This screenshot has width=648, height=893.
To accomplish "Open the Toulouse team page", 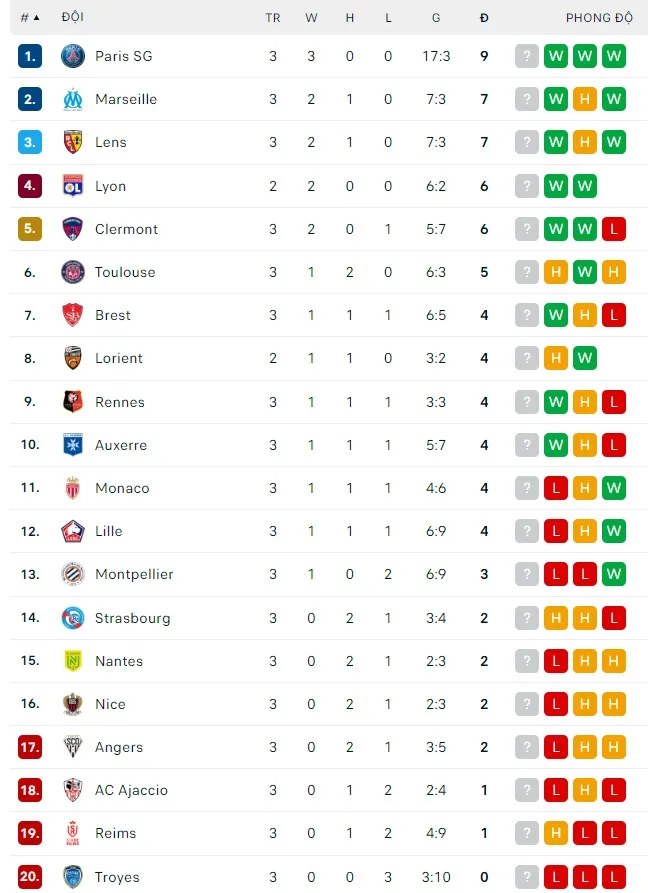I will 125,272.
